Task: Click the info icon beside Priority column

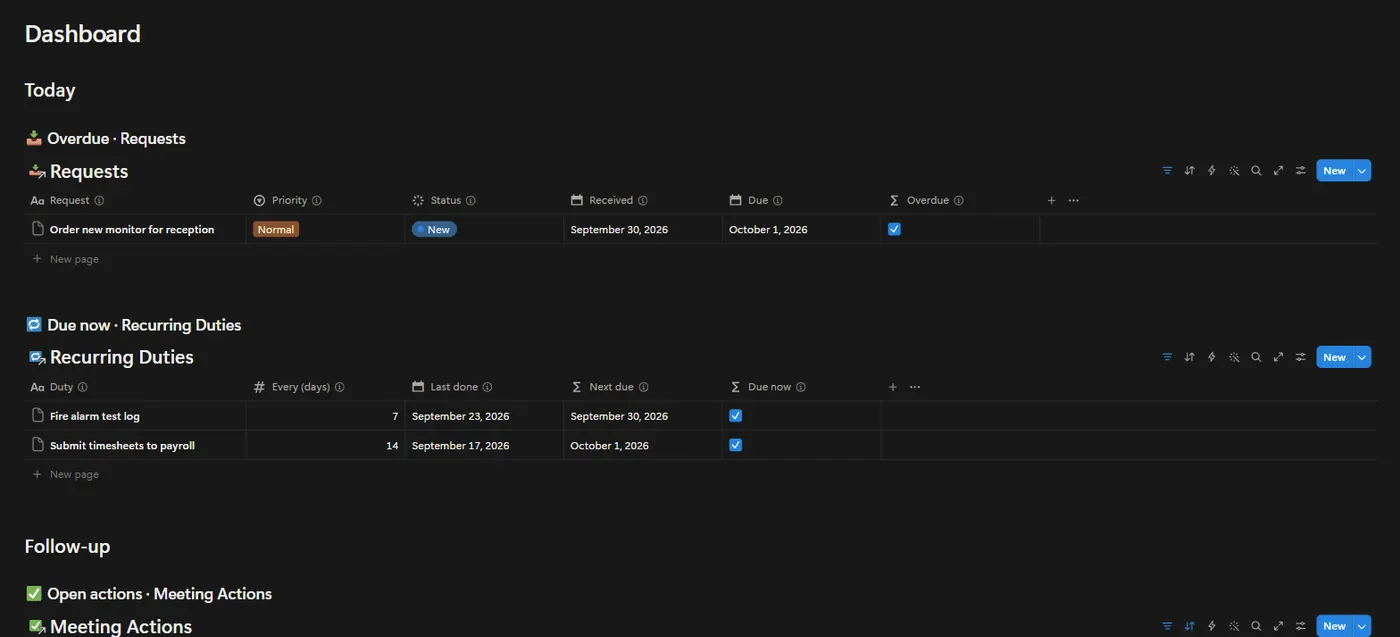Action: coord(317,200)
